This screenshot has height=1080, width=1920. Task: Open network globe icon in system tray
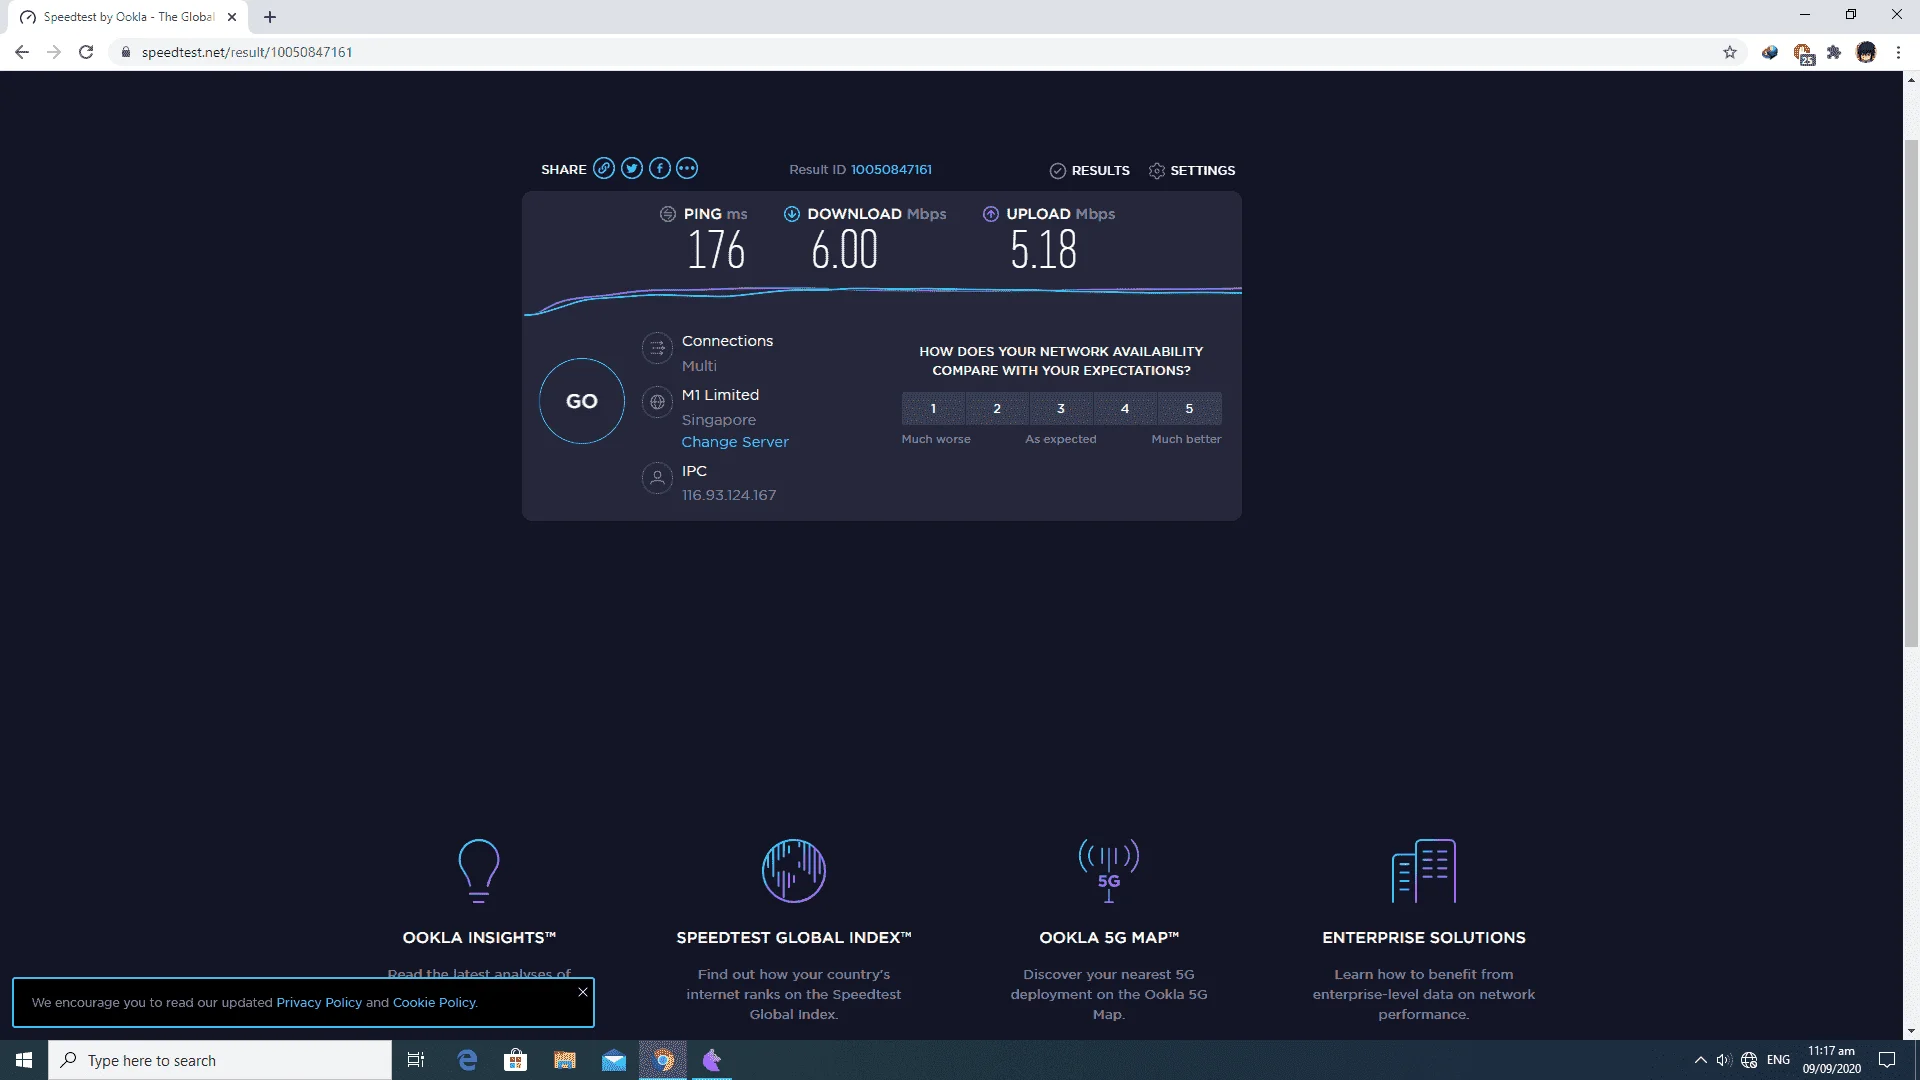[1749, 1060]
